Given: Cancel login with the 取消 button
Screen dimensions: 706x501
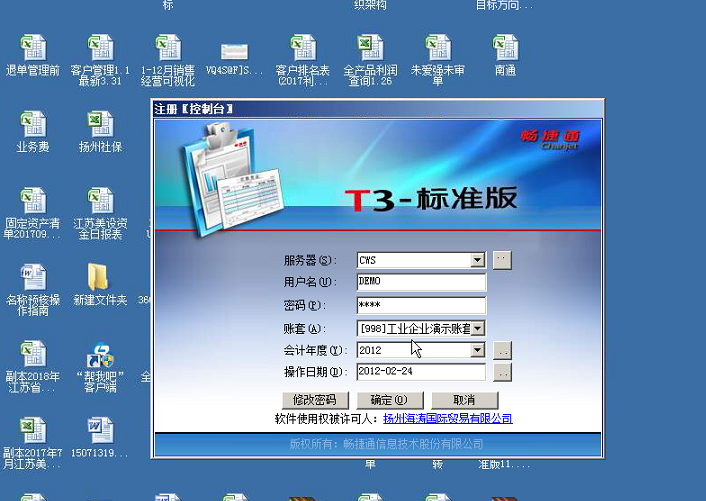Looking at the screenshot, I should (465, 400).
